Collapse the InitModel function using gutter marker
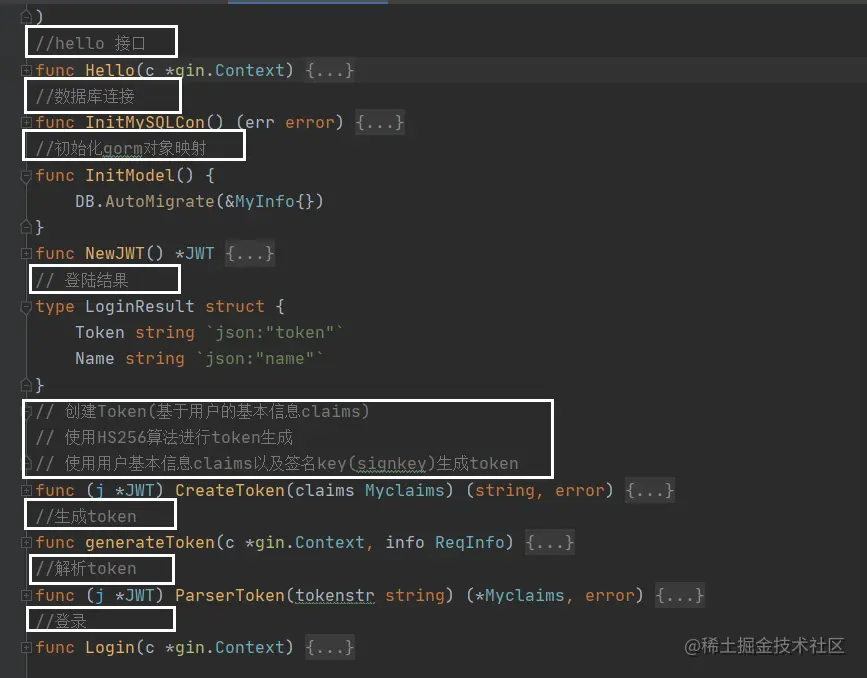This screenshot has width=867, height=678. (x=26, y=176)
